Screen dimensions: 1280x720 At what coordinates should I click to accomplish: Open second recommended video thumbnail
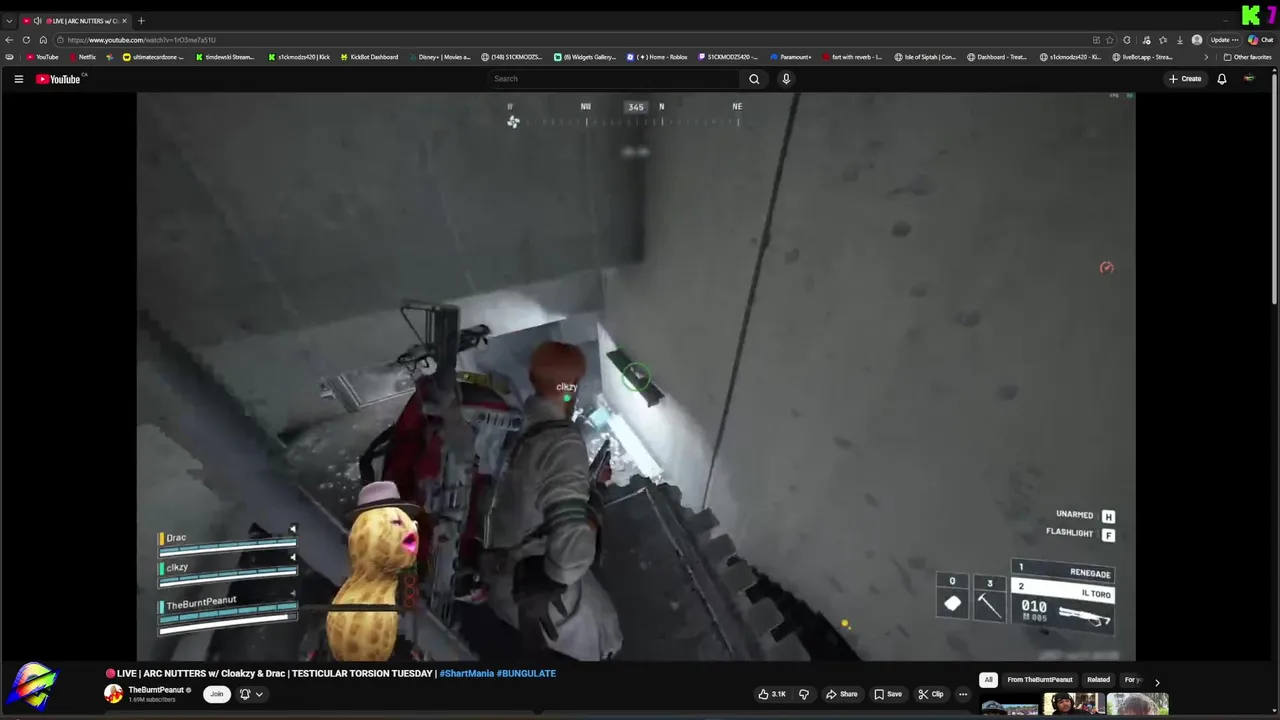click(x=1074, y=706)
